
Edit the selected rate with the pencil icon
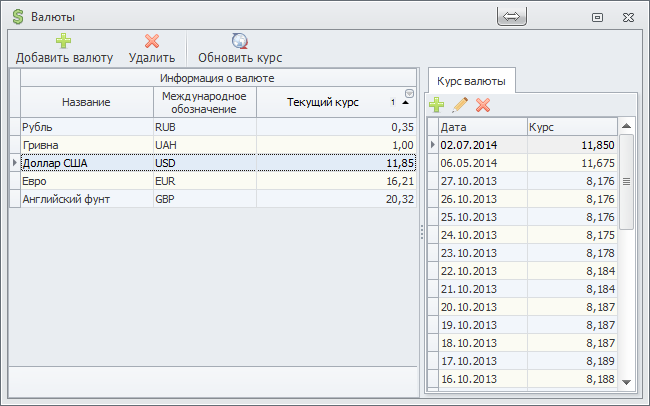coord(460,104)
